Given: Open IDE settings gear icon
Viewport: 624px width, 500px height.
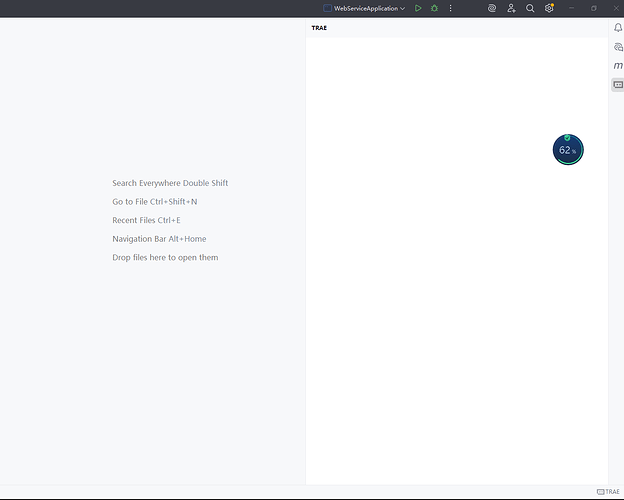Looking at the screenshot, I should (x=549, y=8).
